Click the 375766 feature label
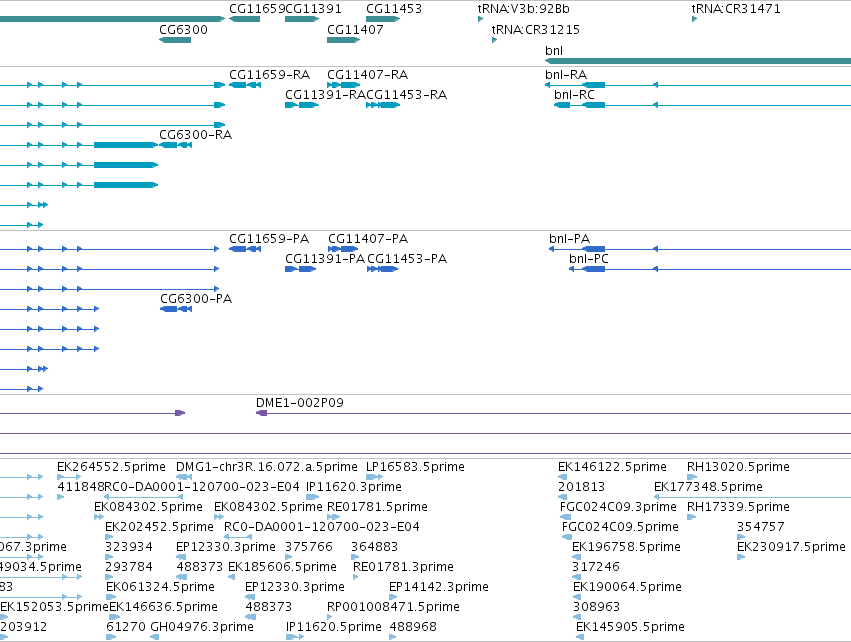Viewport: 851px width, 642px height. (309, 547)
